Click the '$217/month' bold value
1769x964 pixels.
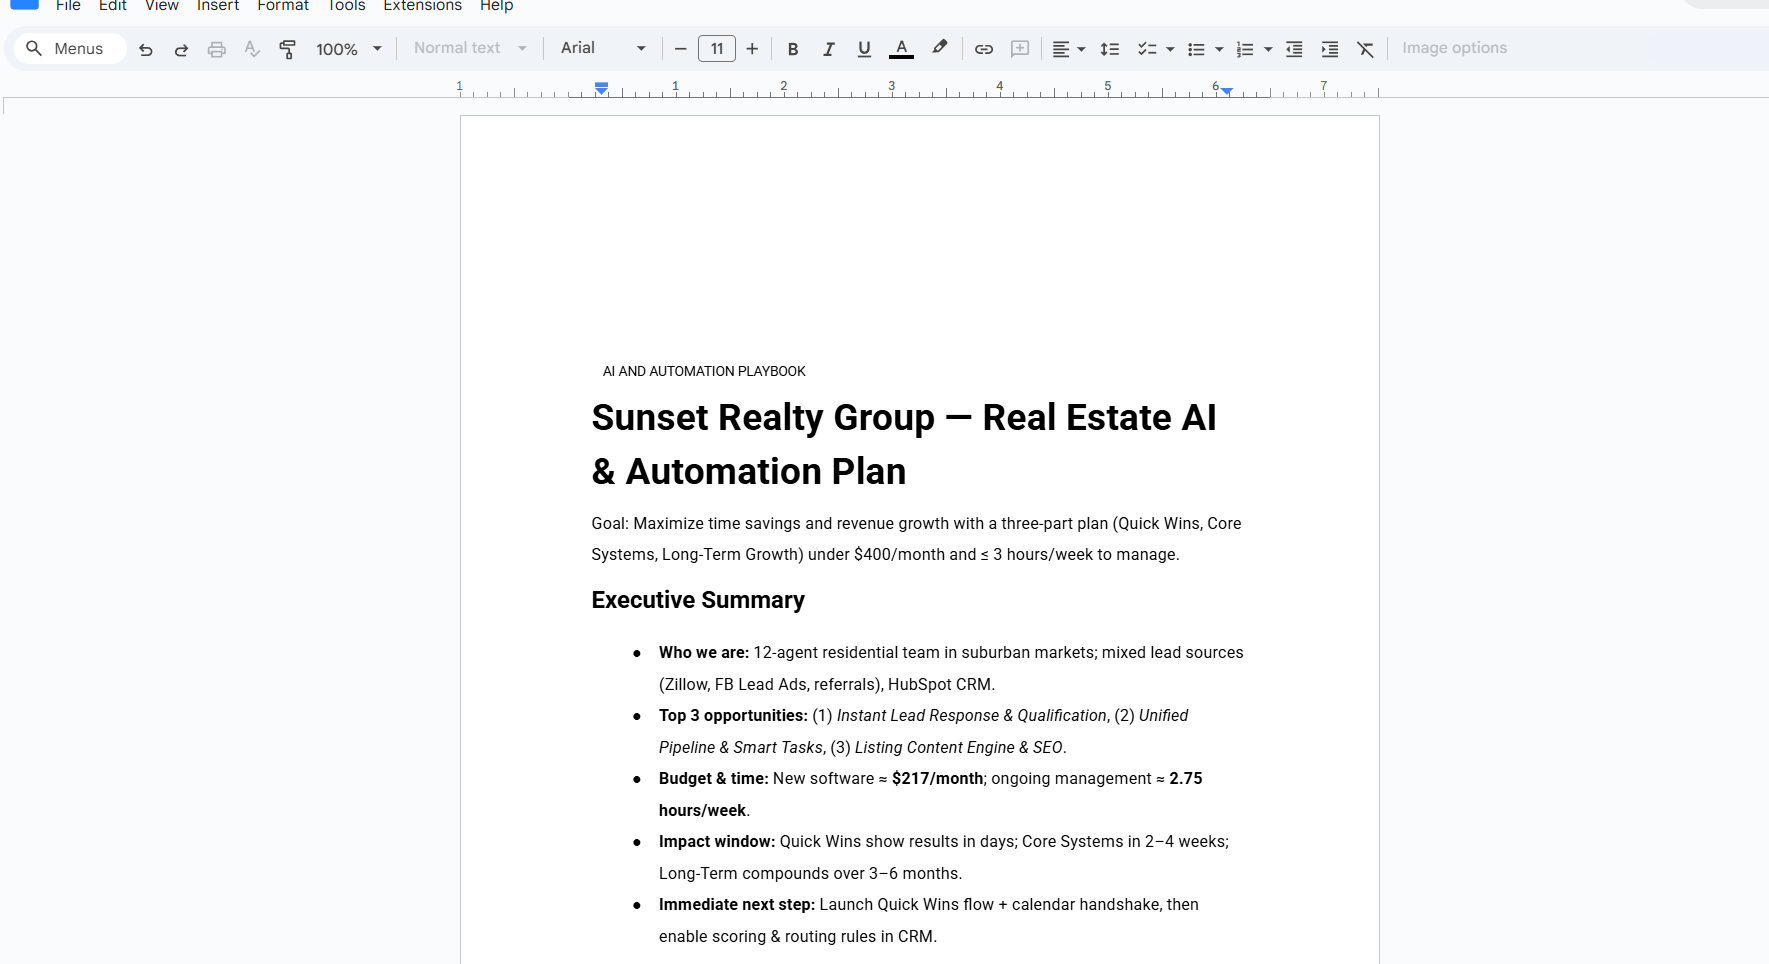[937, 779]
